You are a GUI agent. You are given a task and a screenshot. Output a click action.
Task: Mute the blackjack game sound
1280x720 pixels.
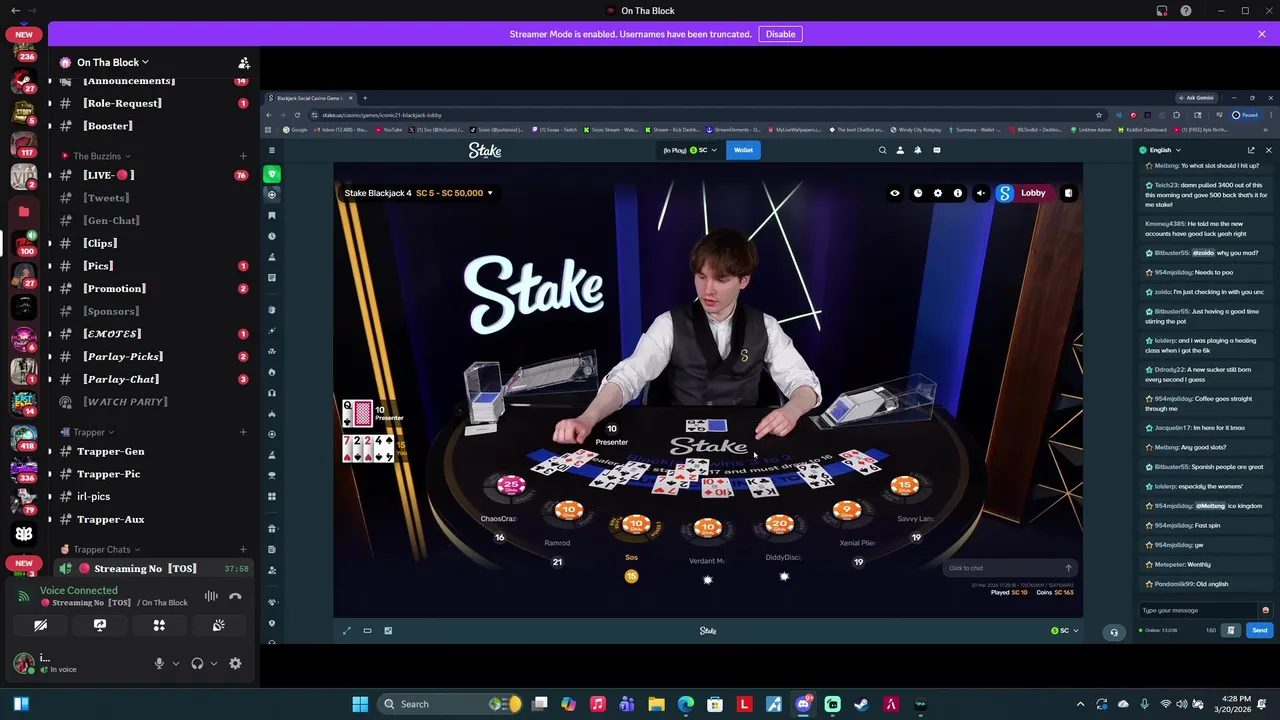[980, 193]
